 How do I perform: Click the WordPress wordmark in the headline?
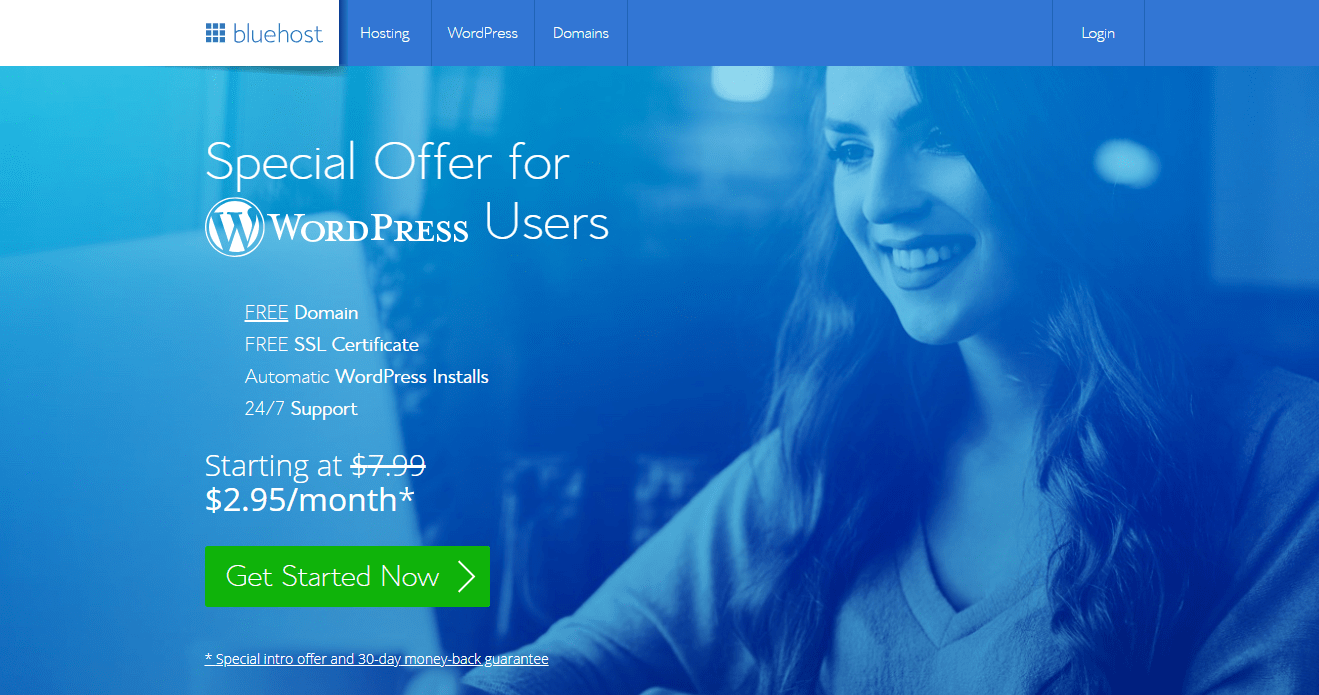point(368,229)
